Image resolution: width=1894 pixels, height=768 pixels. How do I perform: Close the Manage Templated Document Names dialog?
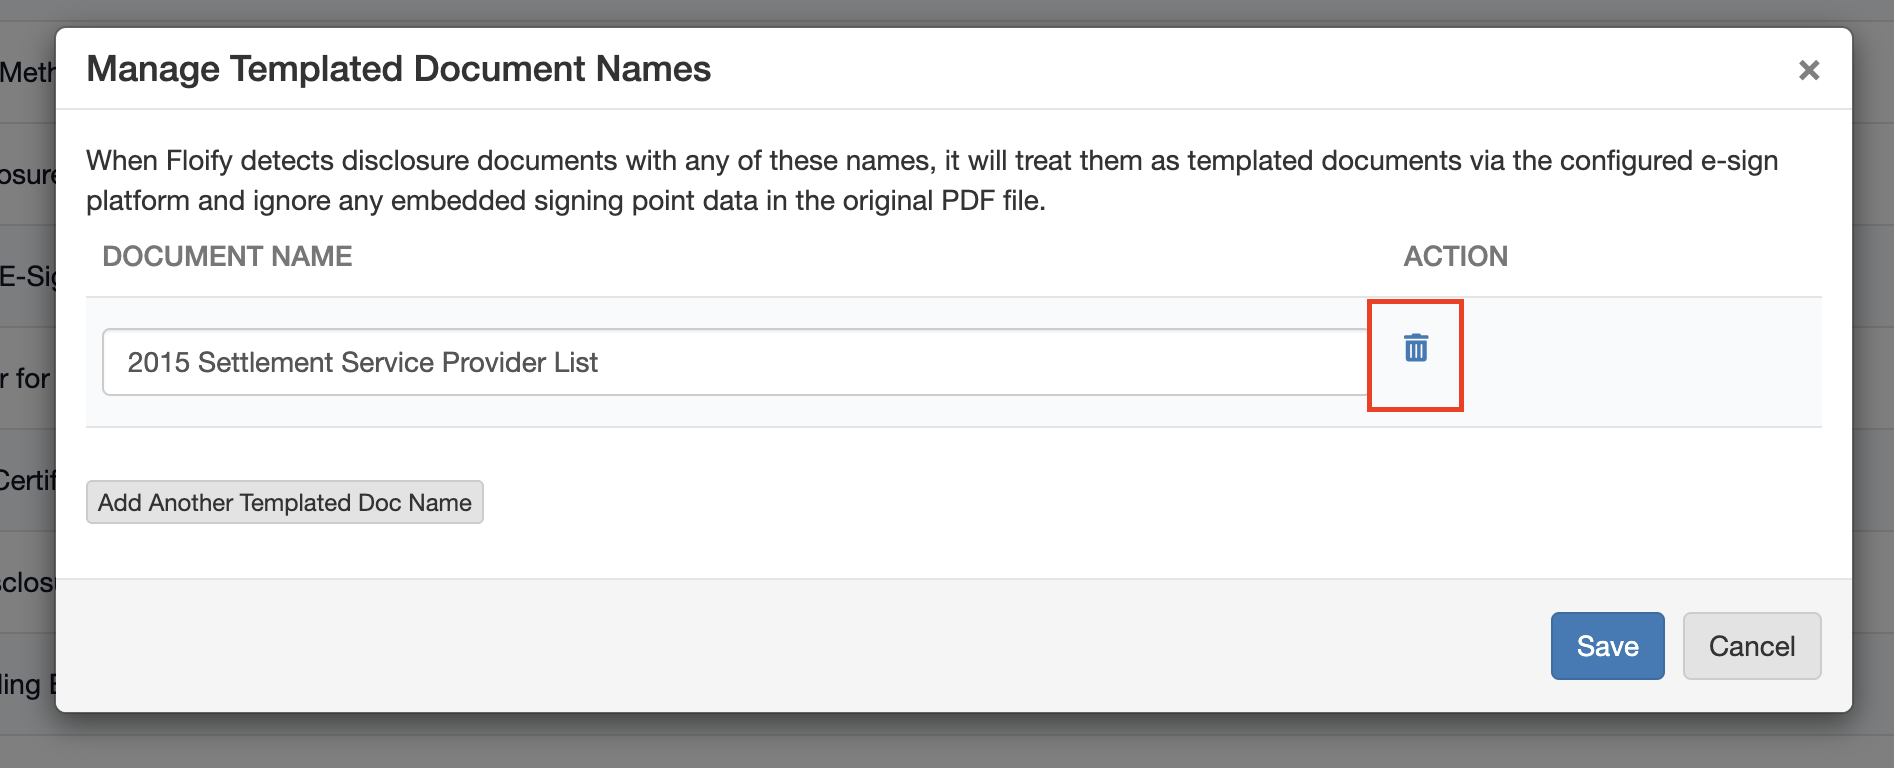[x=1808, y=70]
